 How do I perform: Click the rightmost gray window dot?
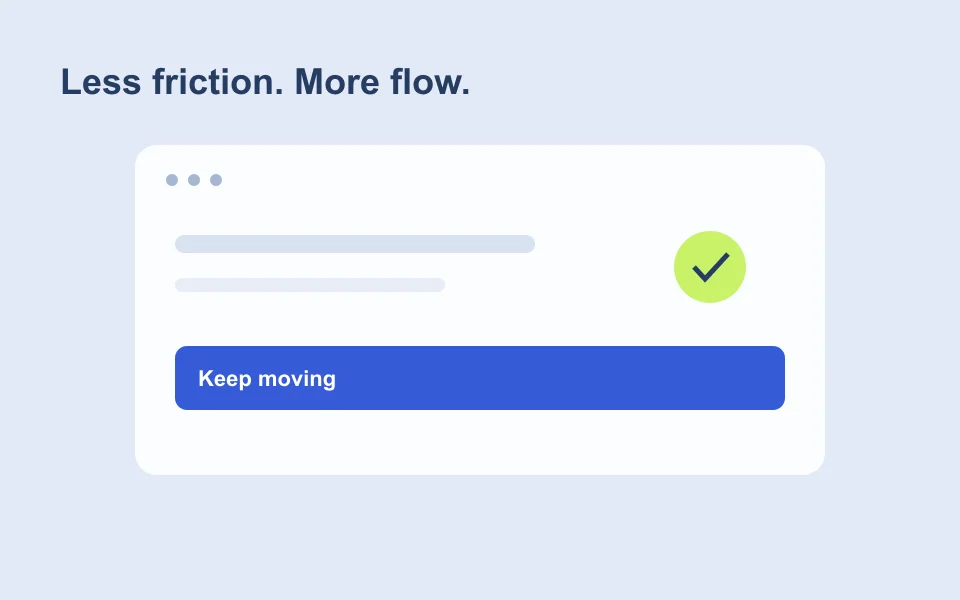coord(216,180)
